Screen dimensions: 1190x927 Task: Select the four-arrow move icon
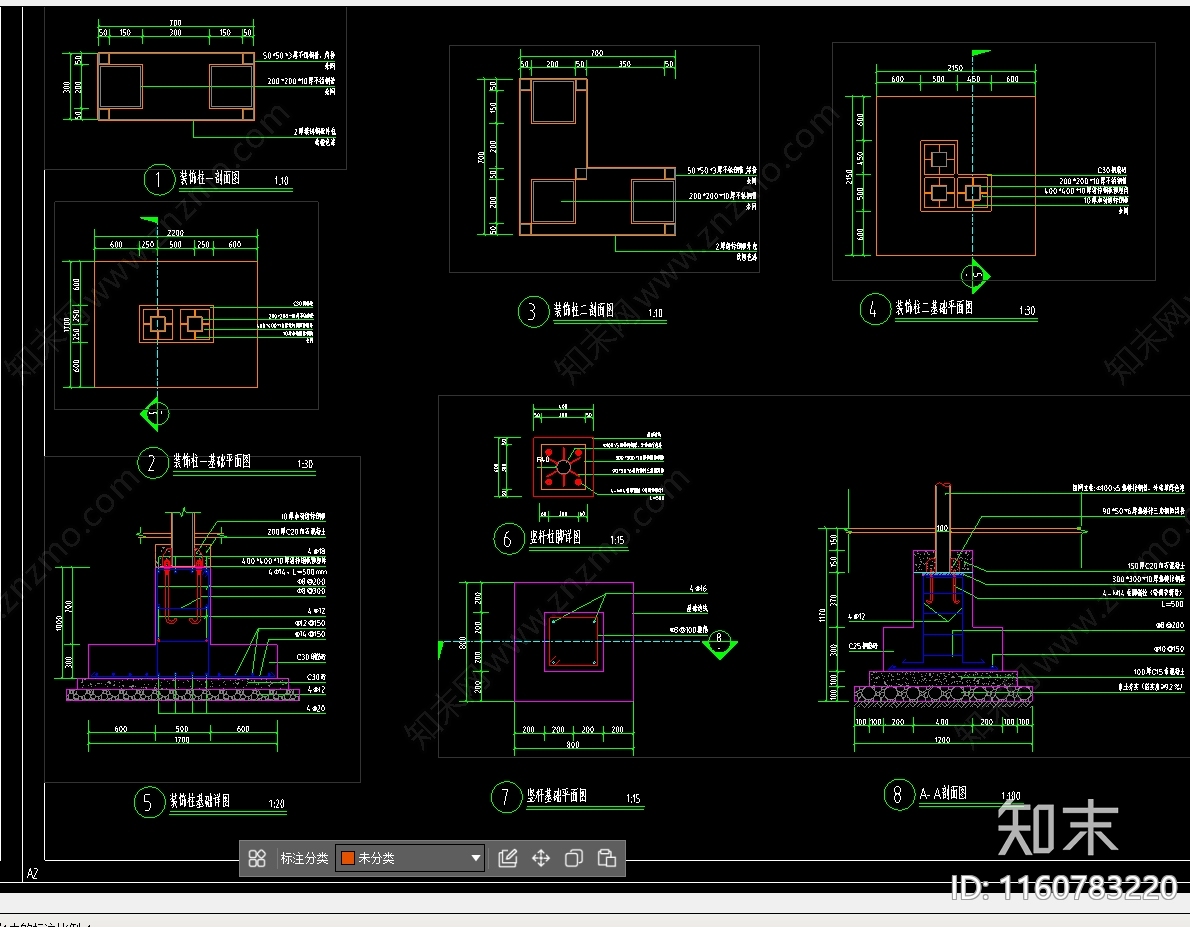[x=541, y=858]
